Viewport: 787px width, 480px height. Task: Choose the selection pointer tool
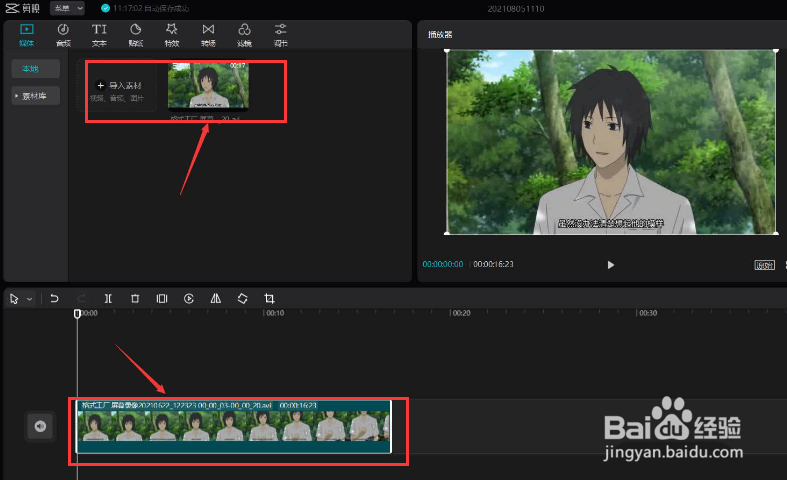click(14, 299)
